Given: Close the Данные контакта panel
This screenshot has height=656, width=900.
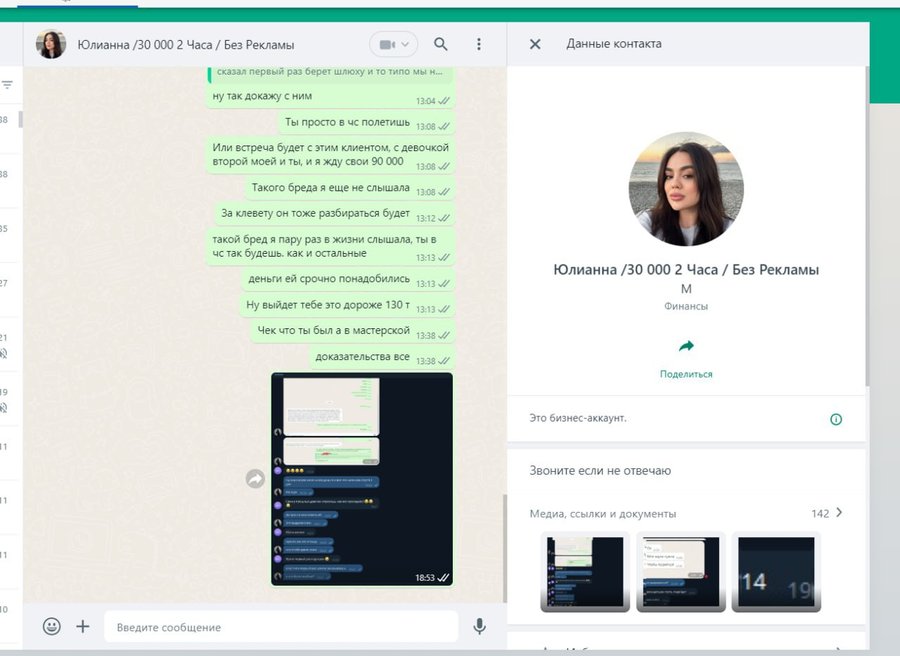Looking at the screenshot, I should tap(535, 44).
